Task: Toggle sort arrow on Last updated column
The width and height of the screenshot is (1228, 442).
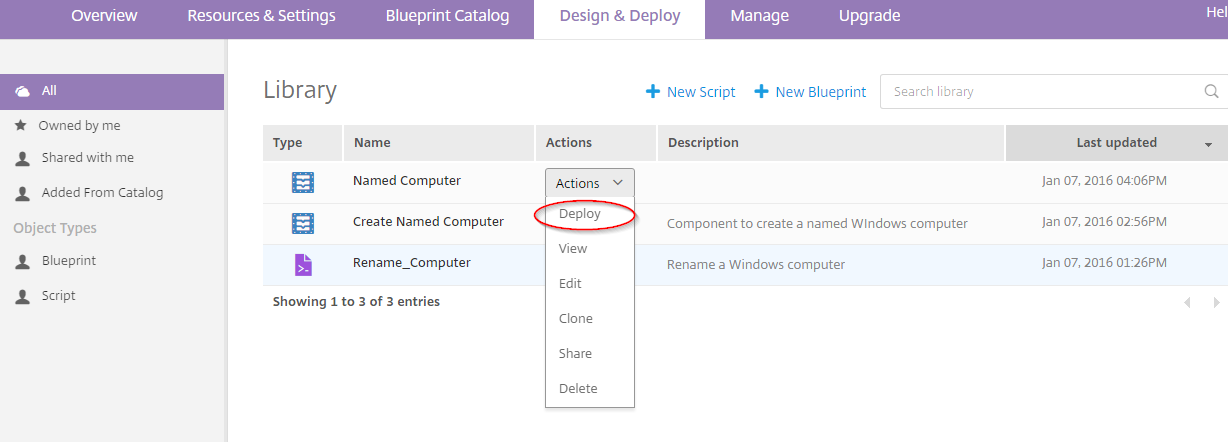Action: pos(1208,144)
